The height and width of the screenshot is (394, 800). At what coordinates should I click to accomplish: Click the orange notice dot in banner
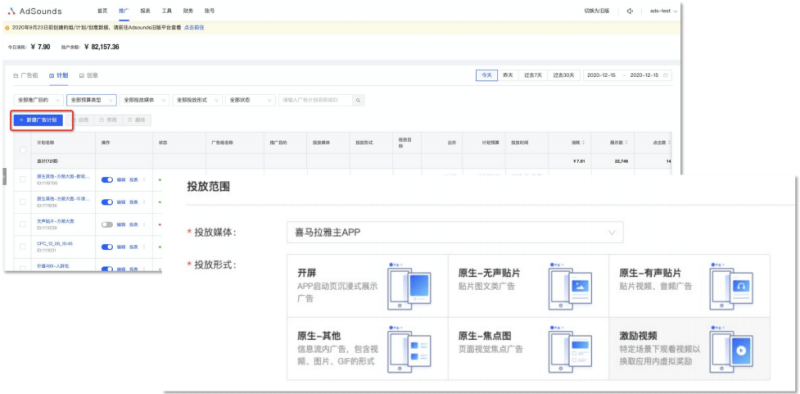coord(7,28)
